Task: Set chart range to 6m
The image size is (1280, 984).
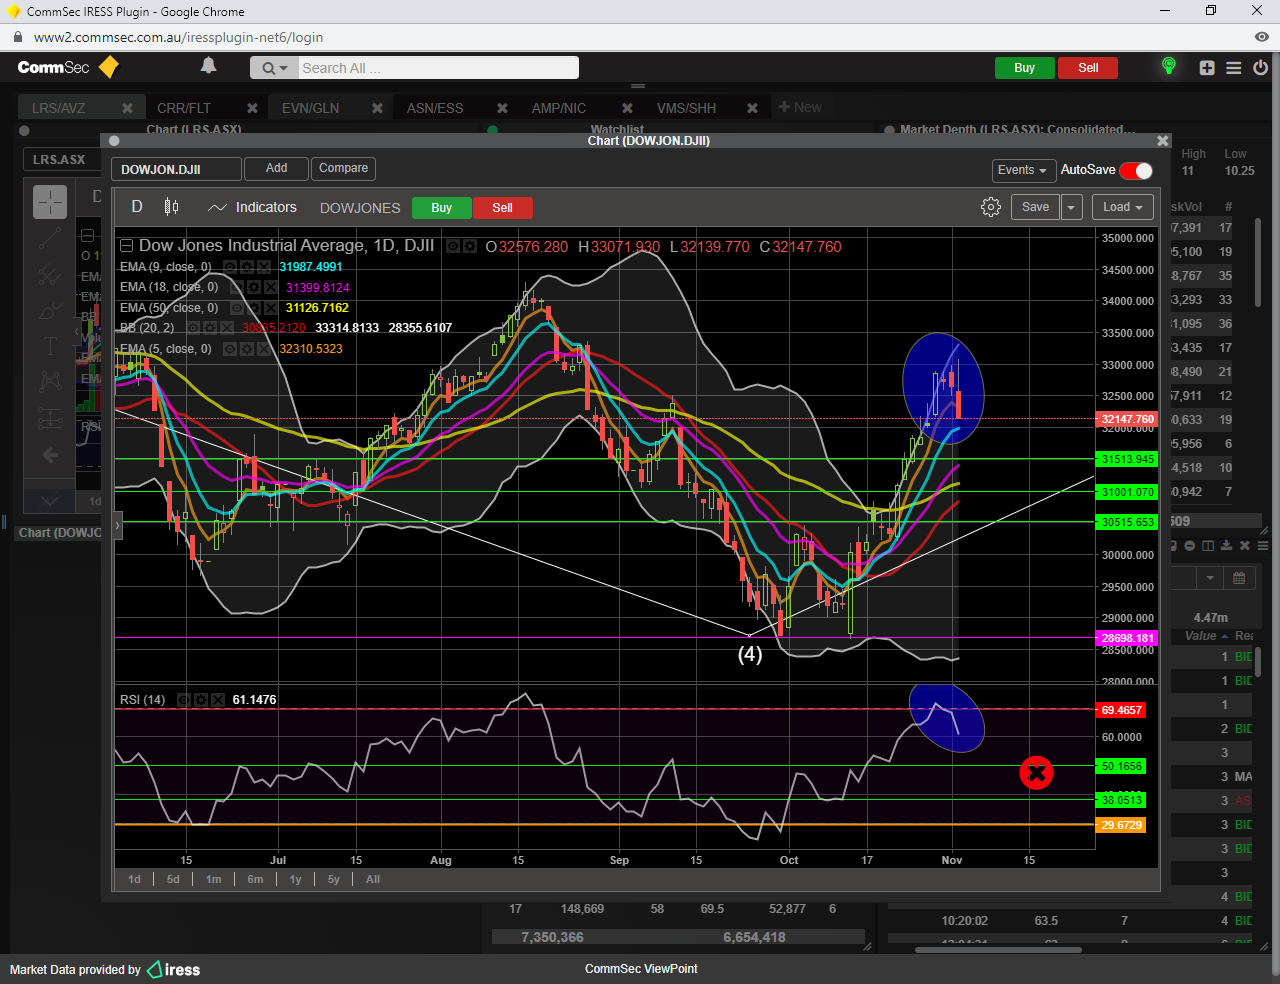Action: point(255,879)
